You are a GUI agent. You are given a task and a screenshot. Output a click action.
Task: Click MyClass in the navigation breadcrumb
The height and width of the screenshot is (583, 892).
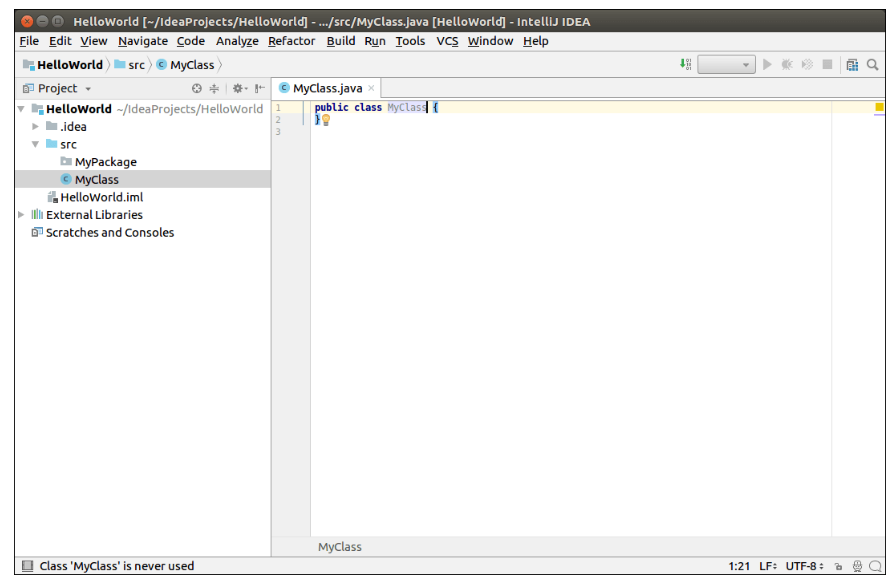point(185,65)
